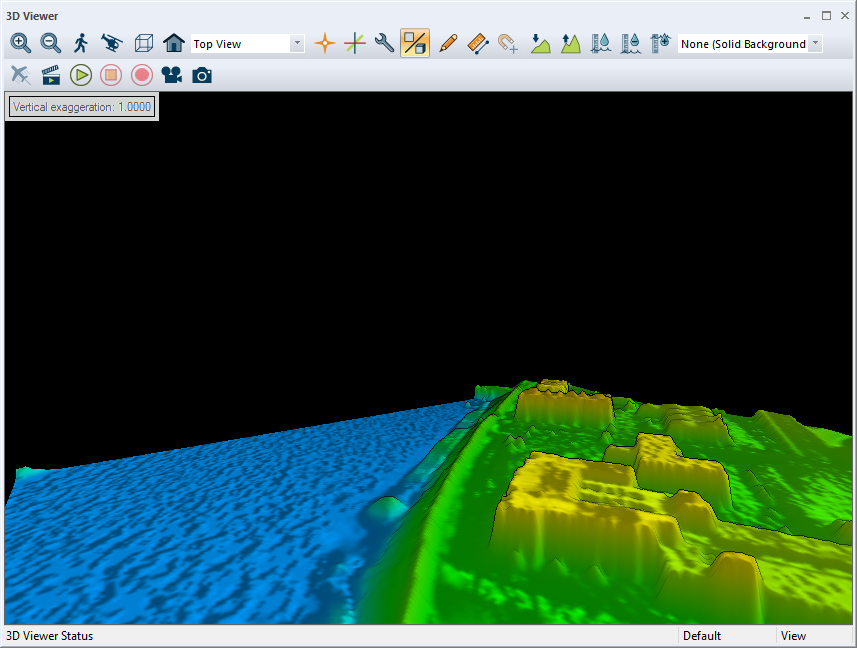The height and width of the screenshot is (648, 857).
Task: Click the second water level gauge icon
Action: coord(631,43)
